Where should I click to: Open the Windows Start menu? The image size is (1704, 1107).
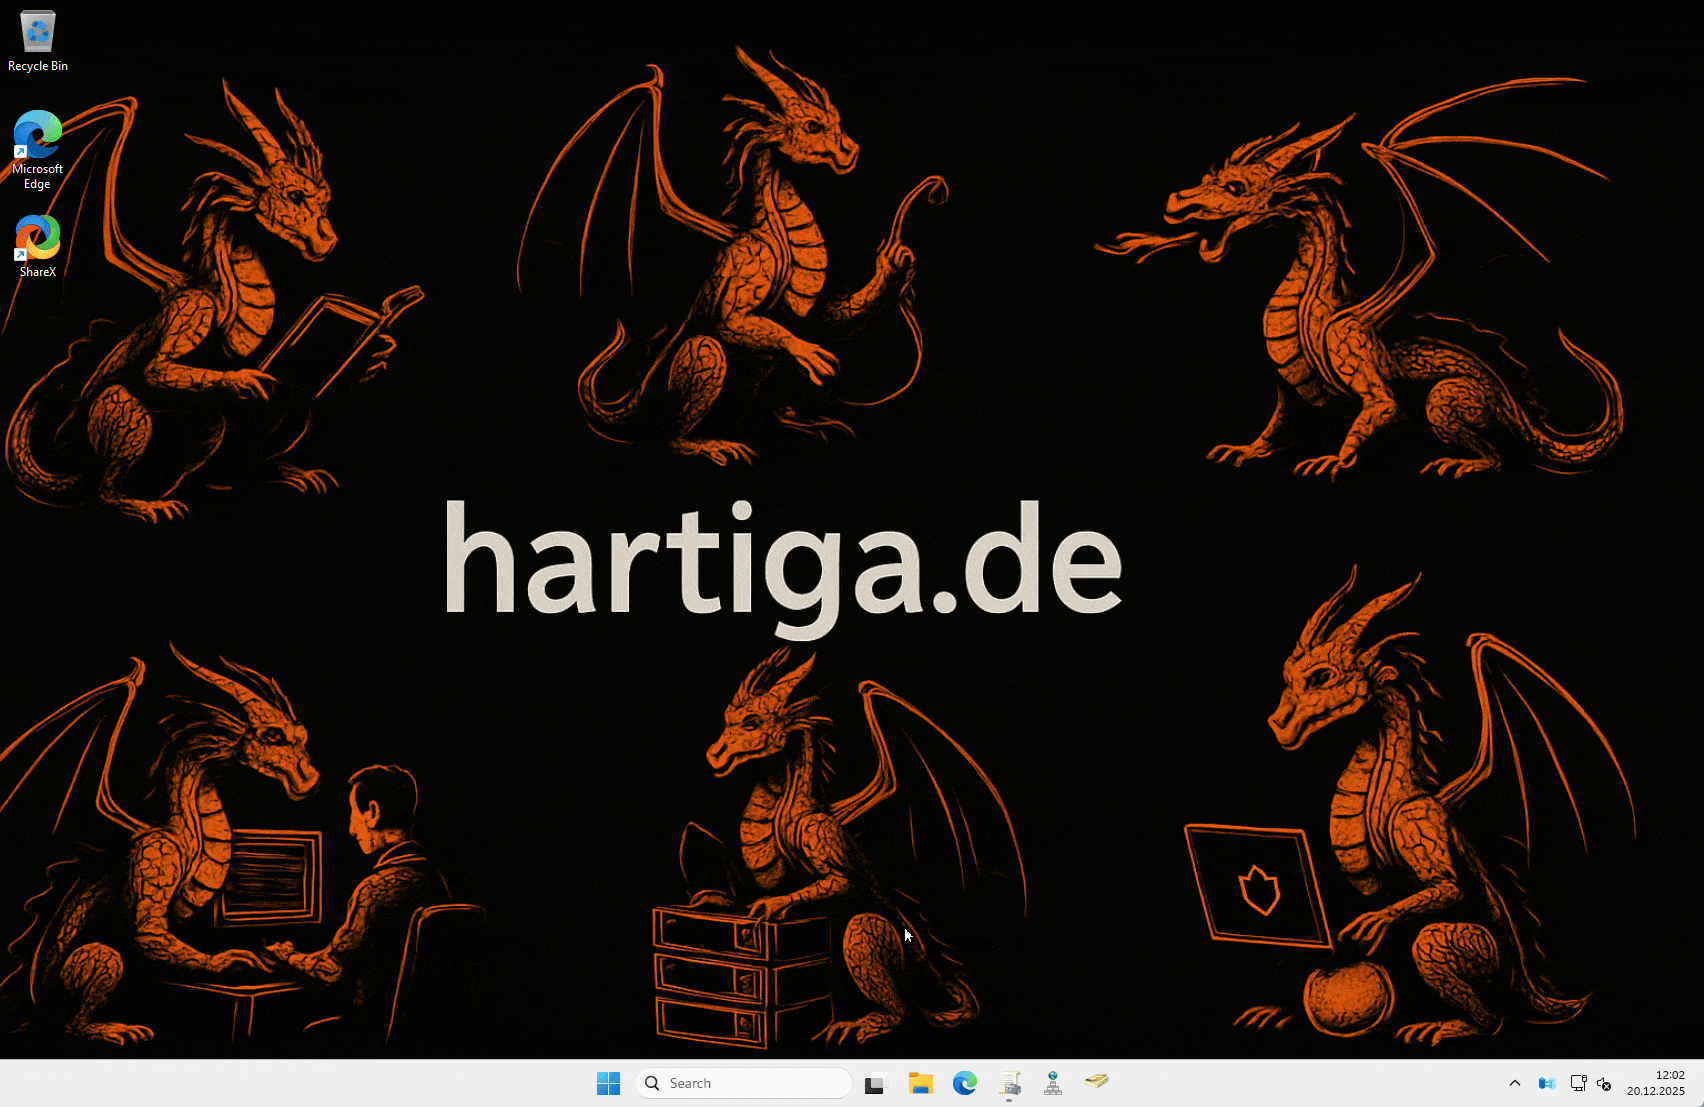(608, 1083)
